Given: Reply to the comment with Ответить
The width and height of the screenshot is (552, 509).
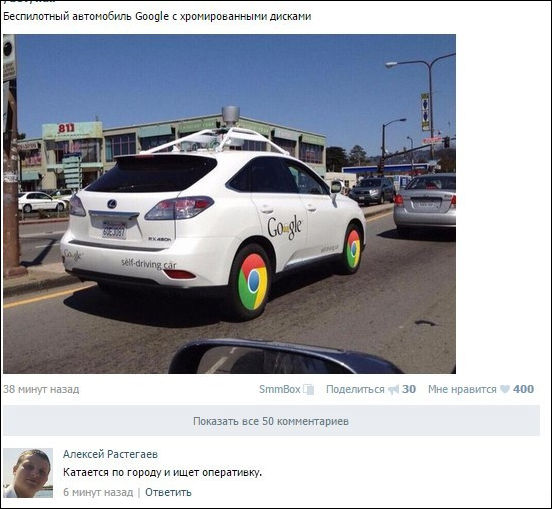Looking at the screenshot, I should pos(168,492).
